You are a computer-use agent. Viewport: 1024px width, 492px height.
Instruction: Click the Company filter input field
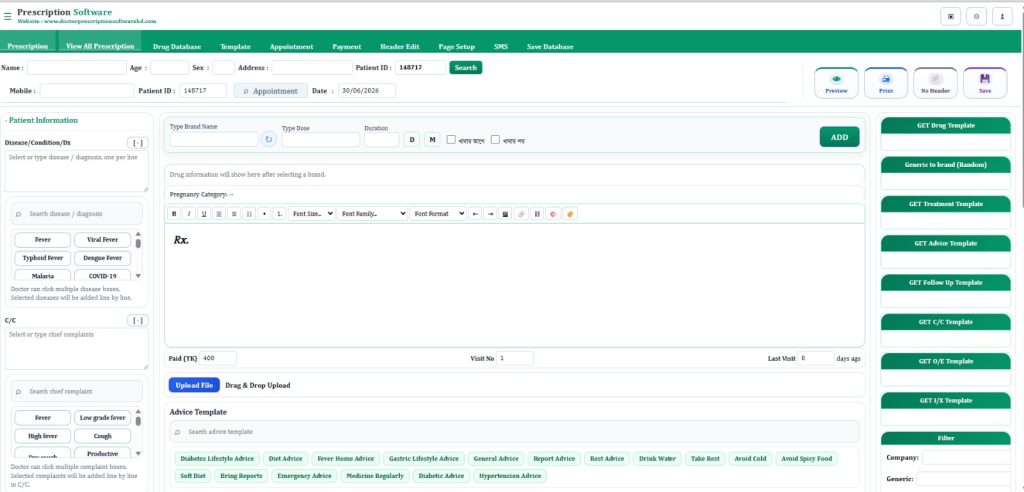tap(966, 457)
